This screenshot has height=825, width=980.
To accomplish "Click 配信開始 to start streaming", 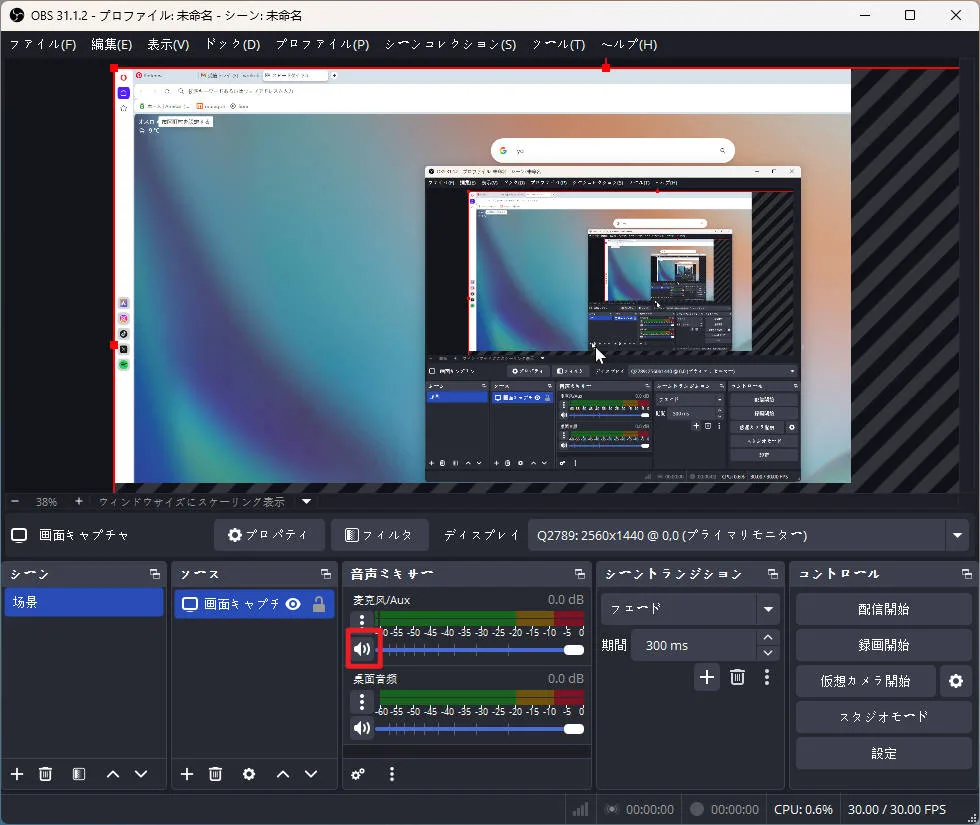I will tap(884, 609).
